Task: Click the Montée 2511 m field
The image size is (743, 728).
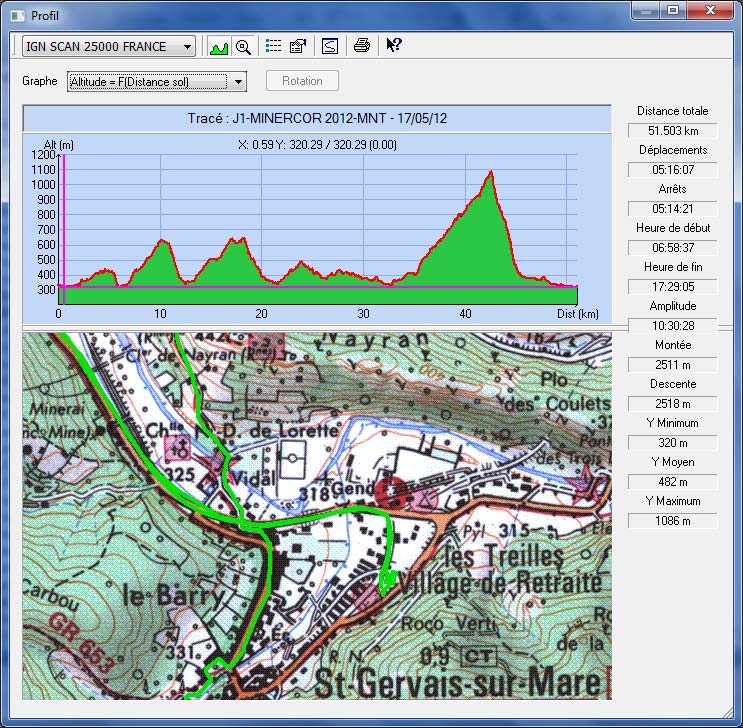Action: [672, 365]
